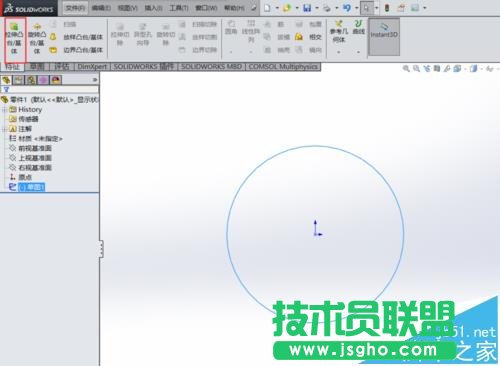
Task: Open the DimXpertManager panel tab
Action: click(x=43, y=80)
